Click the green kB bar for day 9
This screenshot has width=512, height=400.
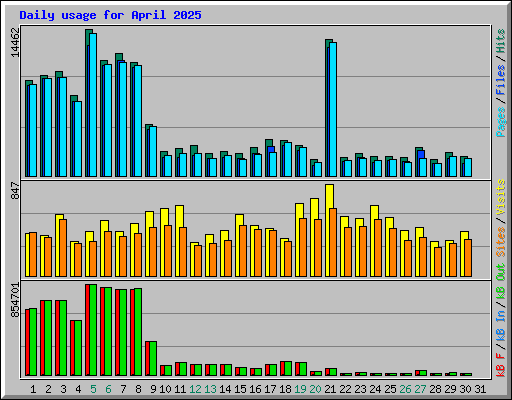[x=153, y=359]
